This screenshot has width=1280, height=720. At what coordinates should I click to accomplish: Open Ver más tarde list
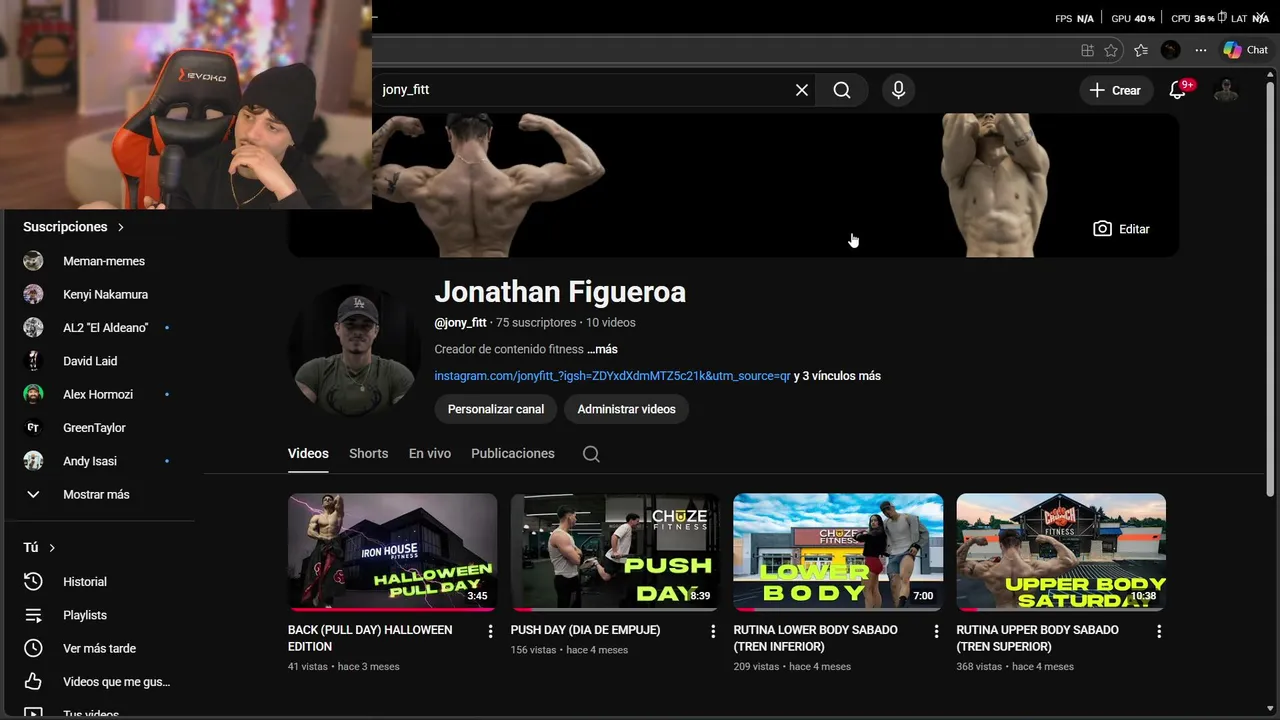pos(98,648)
